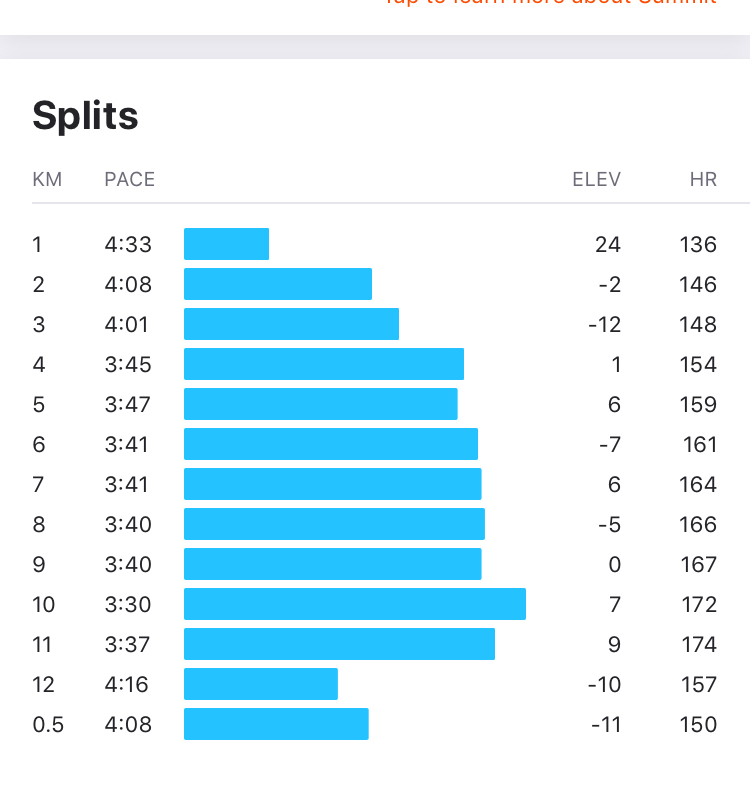Screen dimensions: 750x788
Task: Select the kilometer 1 pace bar
Action: pos(226,244)
